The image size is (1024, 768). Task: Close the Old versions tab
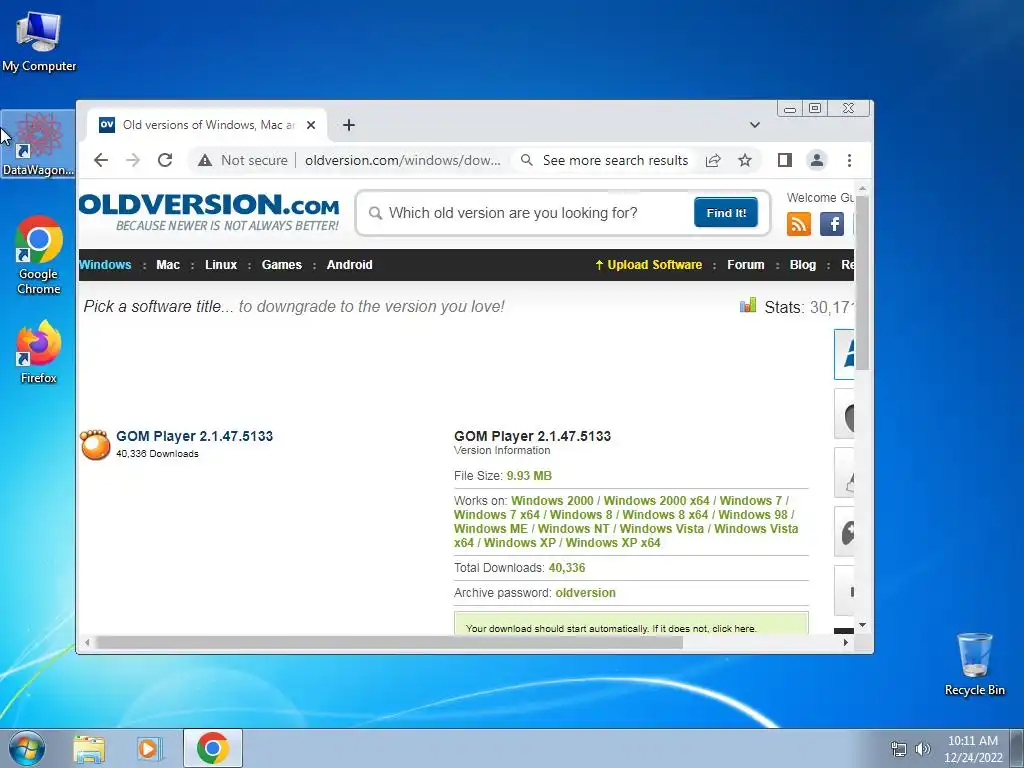coord(311,125)
